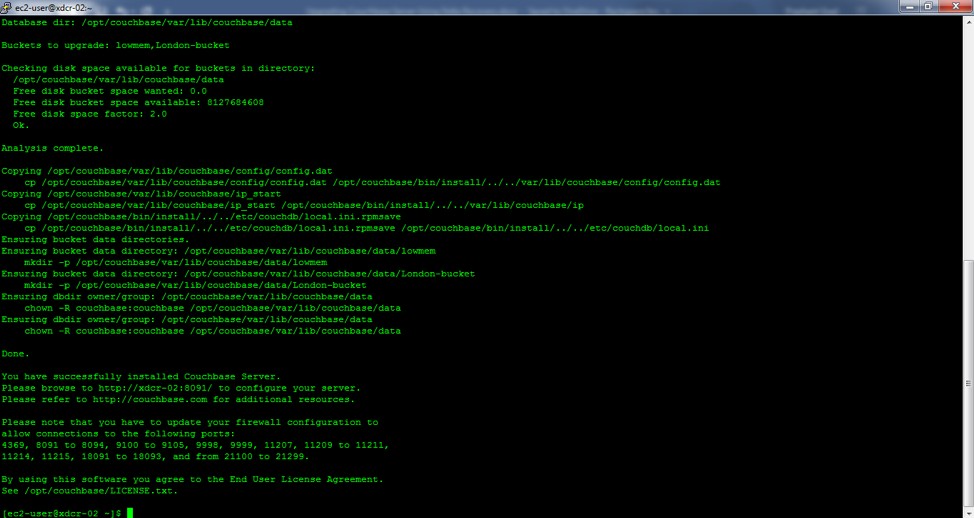This screenshot has width=974, height=518.
Task: Click the 'Database dir:' output line
Action: (147, 22)
